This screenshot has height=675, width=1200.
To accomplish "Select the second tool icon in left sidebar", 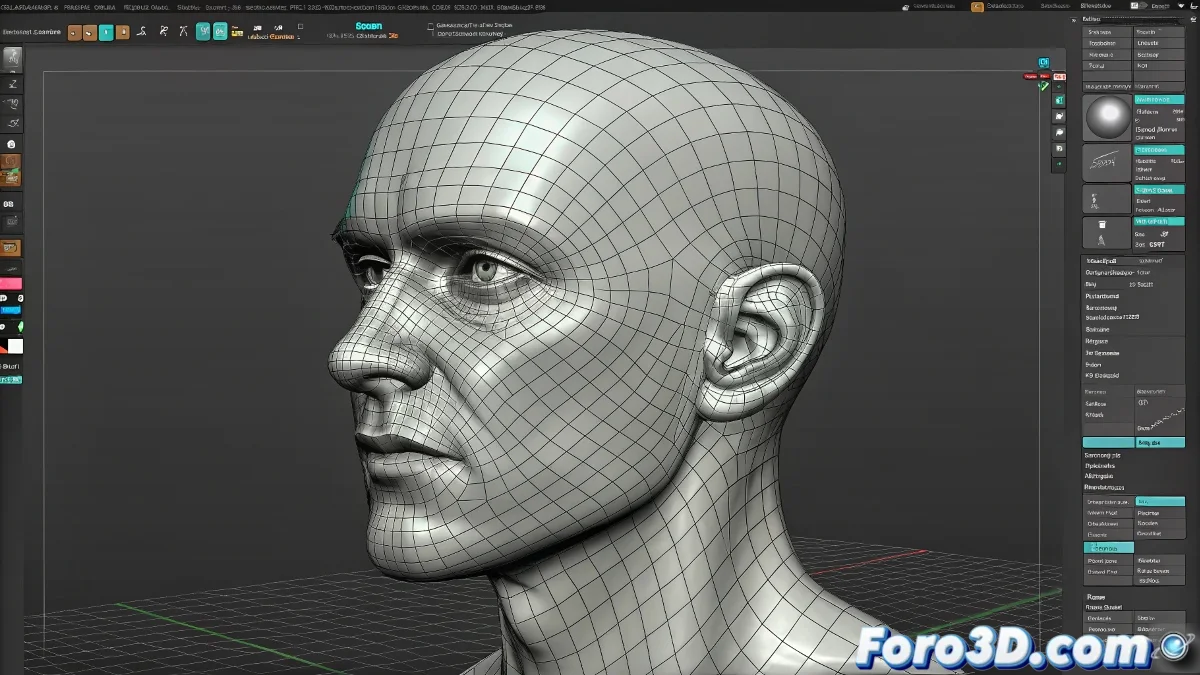I will [x=12, y=82].
